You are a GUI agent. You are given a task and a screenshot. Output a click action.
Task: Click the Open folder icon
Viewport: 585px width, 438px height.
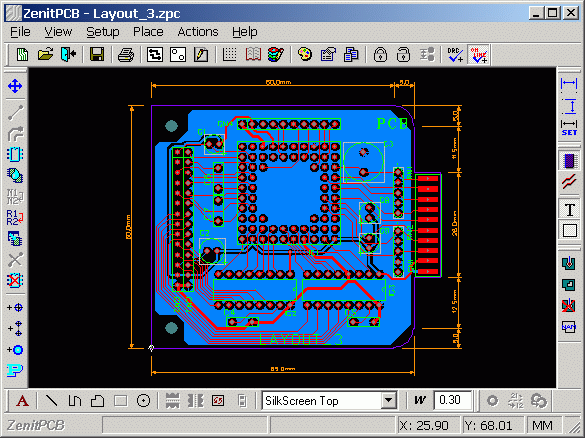pyautogui.click(x=45, y=55)
